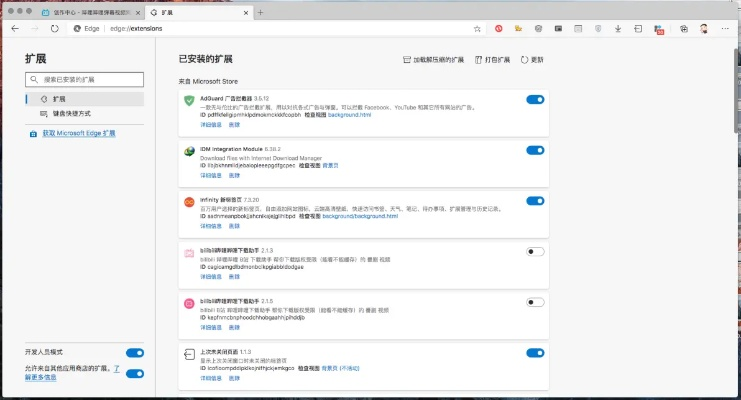Go back using the browser back arrow

coord(15,28)
